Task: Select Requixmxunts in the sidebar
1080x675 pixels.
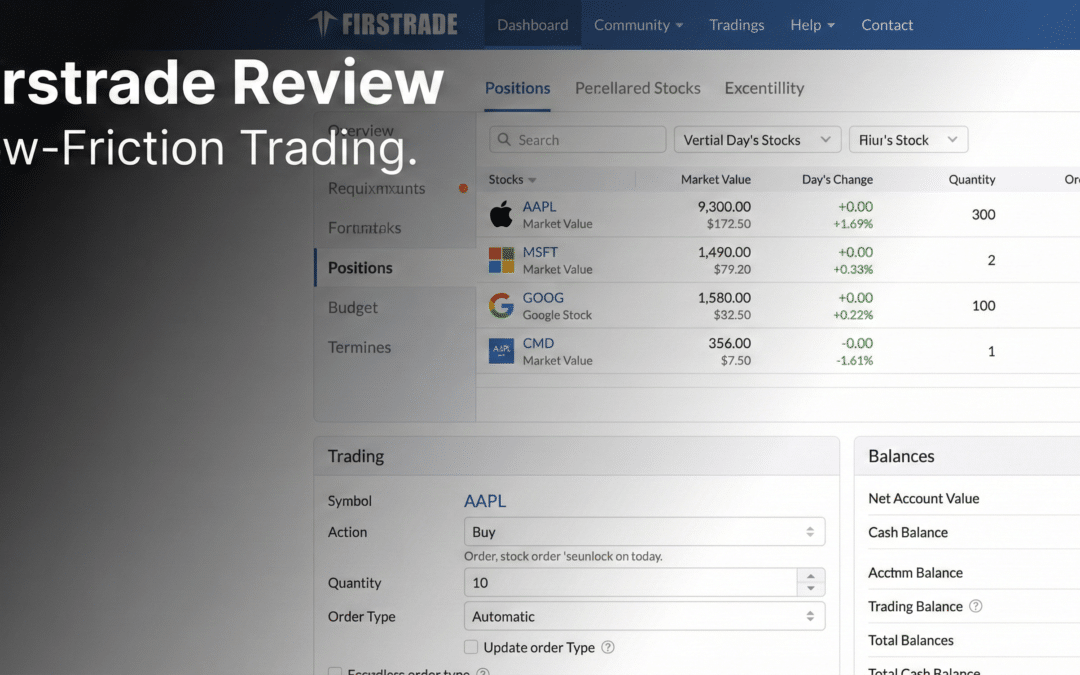Action: pyautogui.click(x=376, y=188)
